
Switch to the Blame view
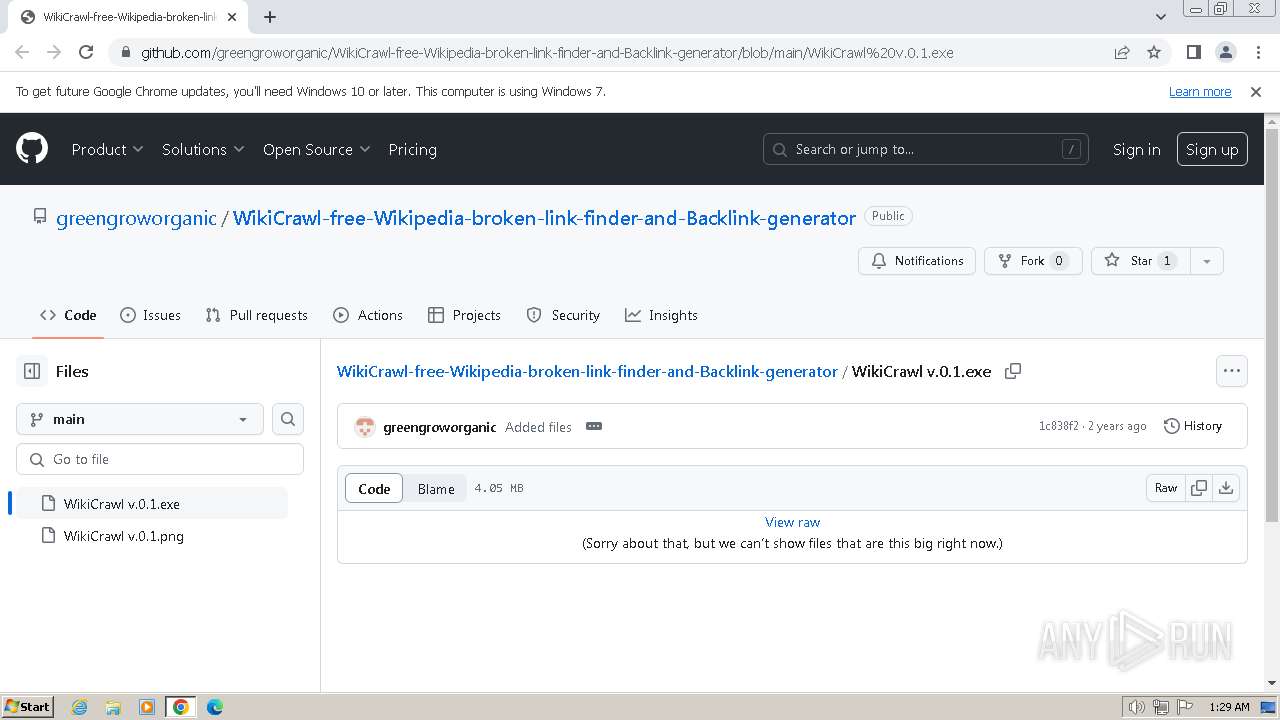click(436, 488)
